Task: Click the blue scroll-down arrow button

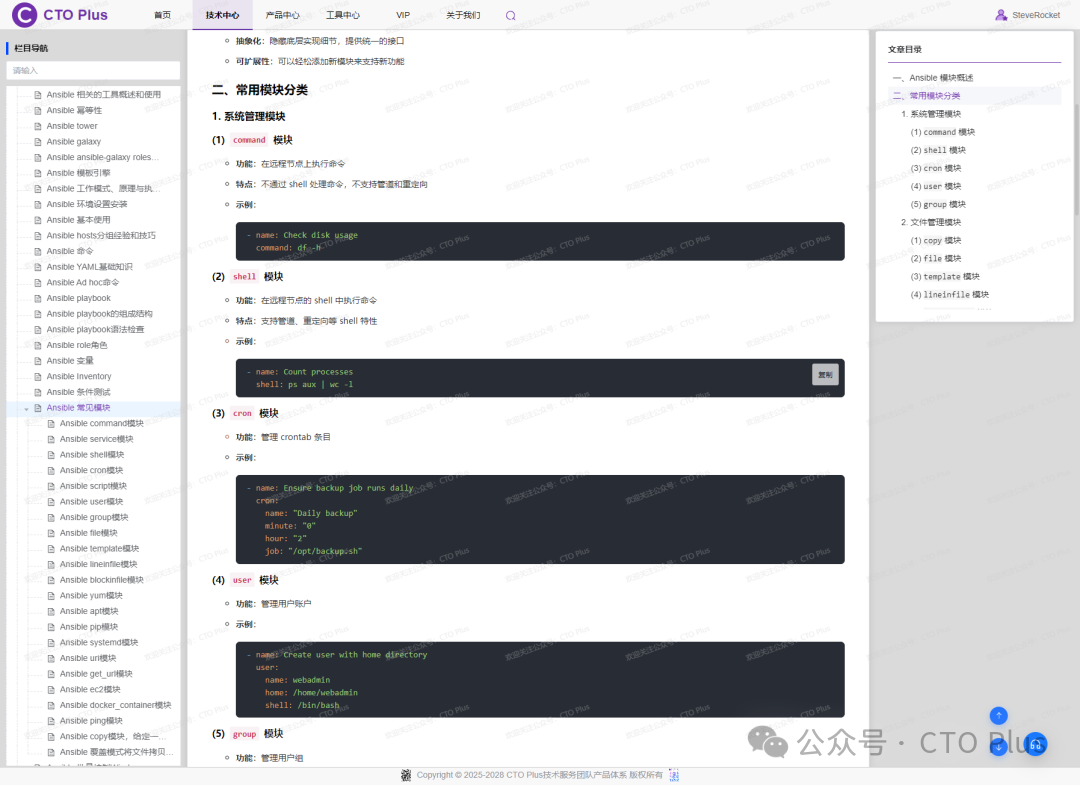Action: (998, 746)
